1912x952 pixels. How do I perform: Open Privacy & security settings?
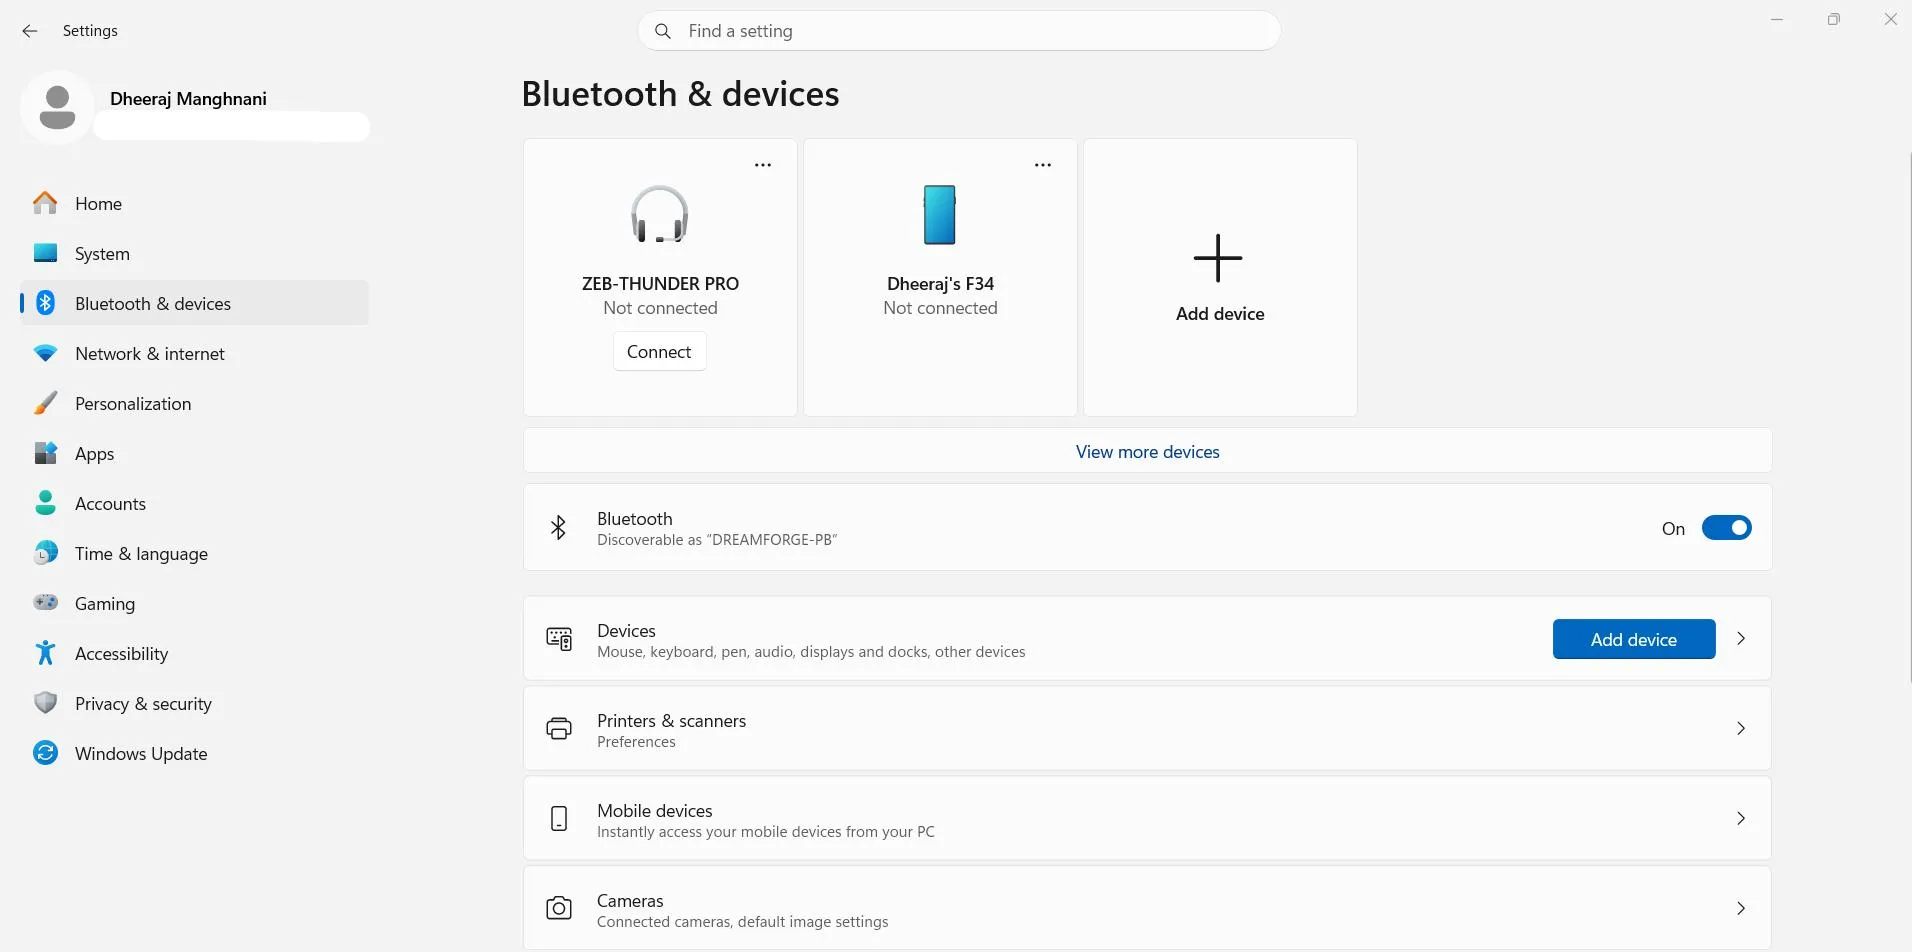pyautogui.click(x=194, y=703)
